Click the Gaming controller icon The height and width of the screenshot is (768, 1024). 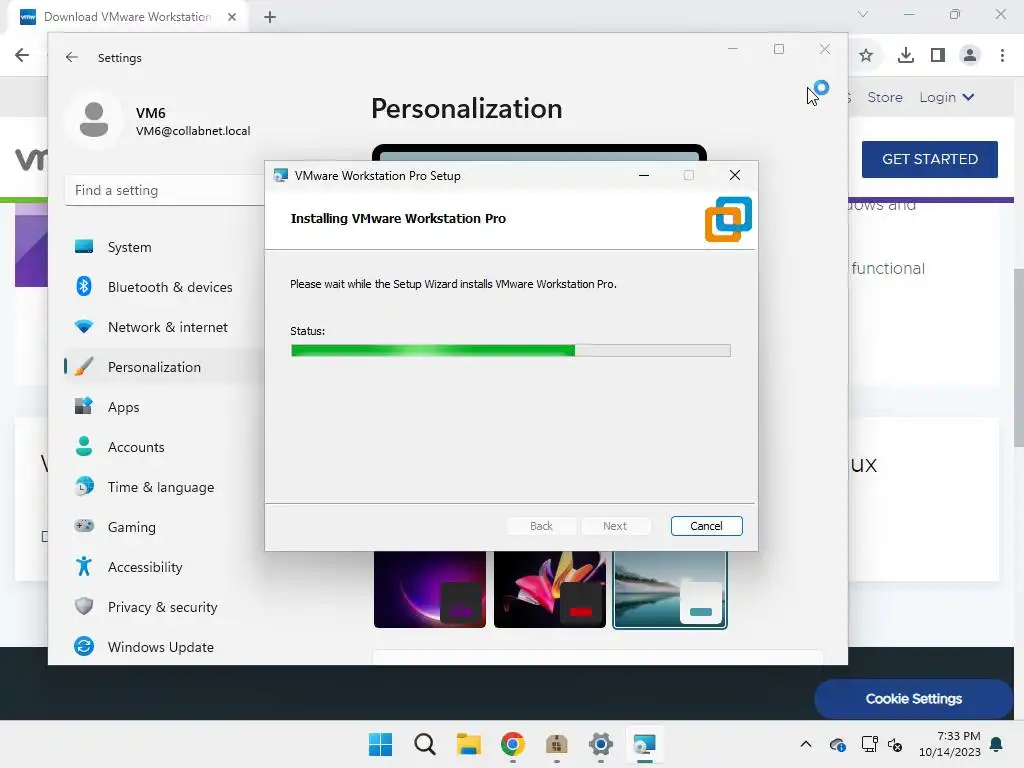point(84,526)
